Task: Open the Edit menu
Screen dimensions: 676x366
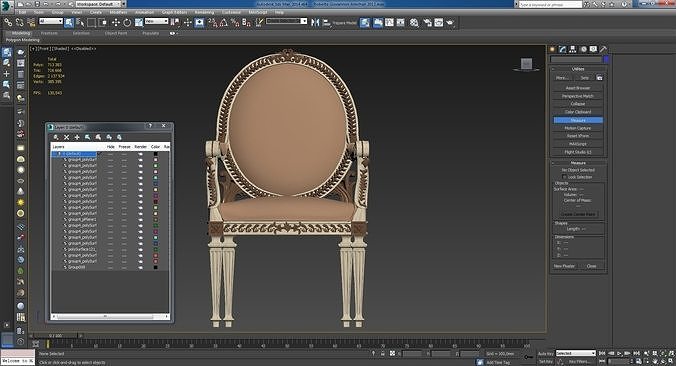Action: [x=22, y=13]
